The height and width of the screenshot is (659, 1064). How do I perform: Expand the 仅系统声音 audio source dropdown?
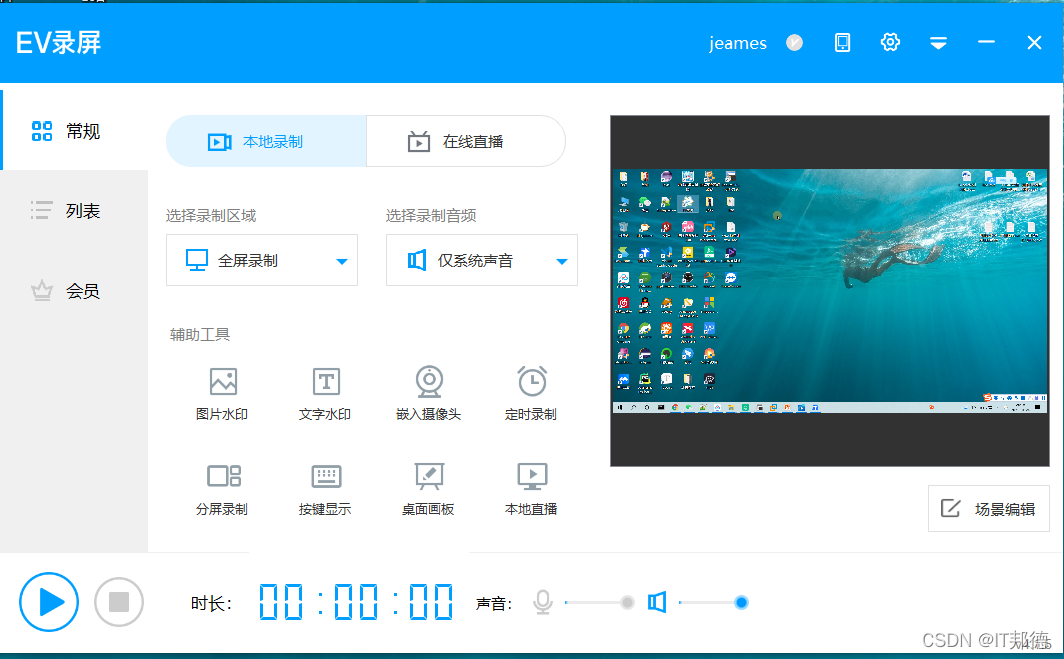click(x=482, y=261)
